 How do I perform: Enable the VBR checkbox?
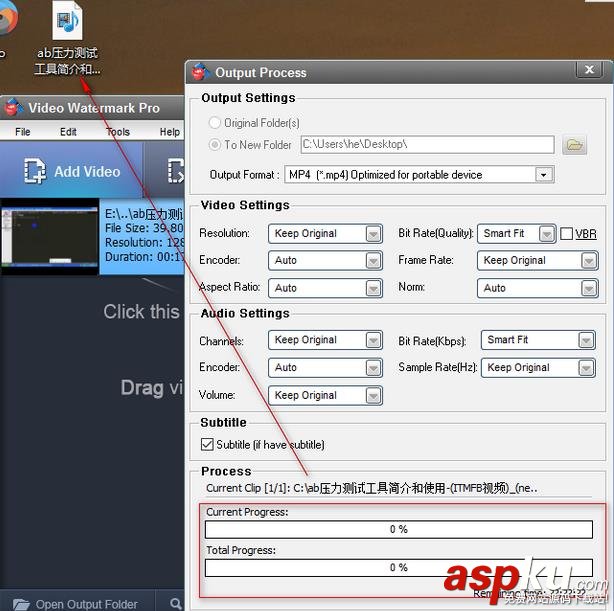point(566,234)
